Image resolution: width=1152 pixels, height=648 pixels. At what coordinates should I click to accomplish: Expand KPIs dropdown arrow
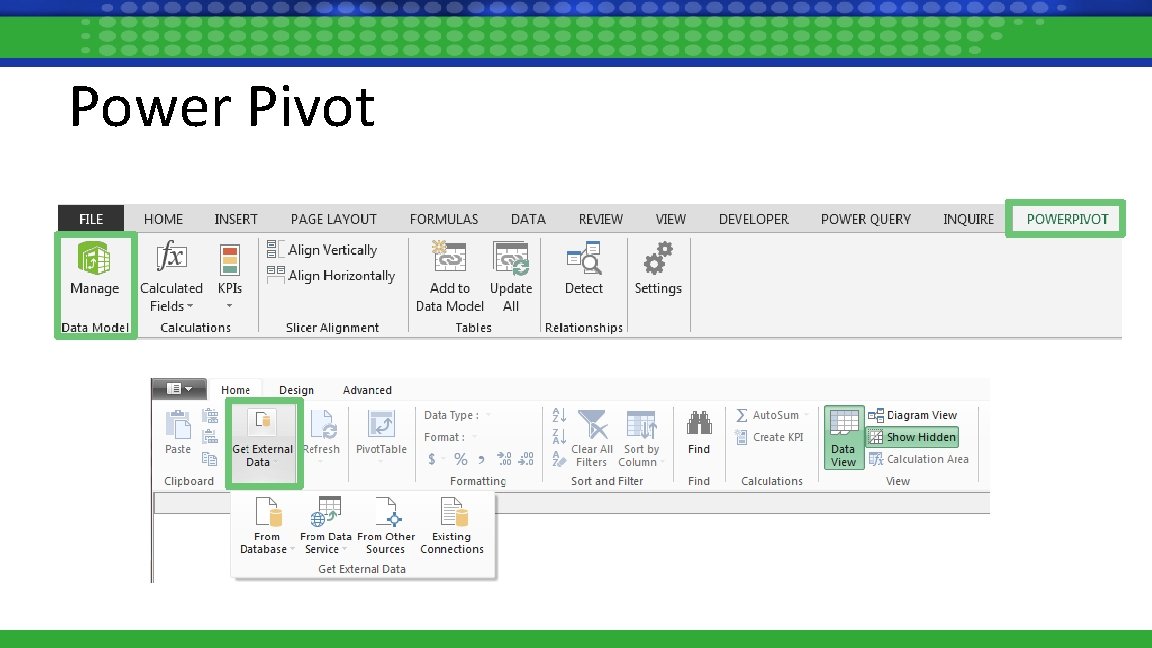230,306
